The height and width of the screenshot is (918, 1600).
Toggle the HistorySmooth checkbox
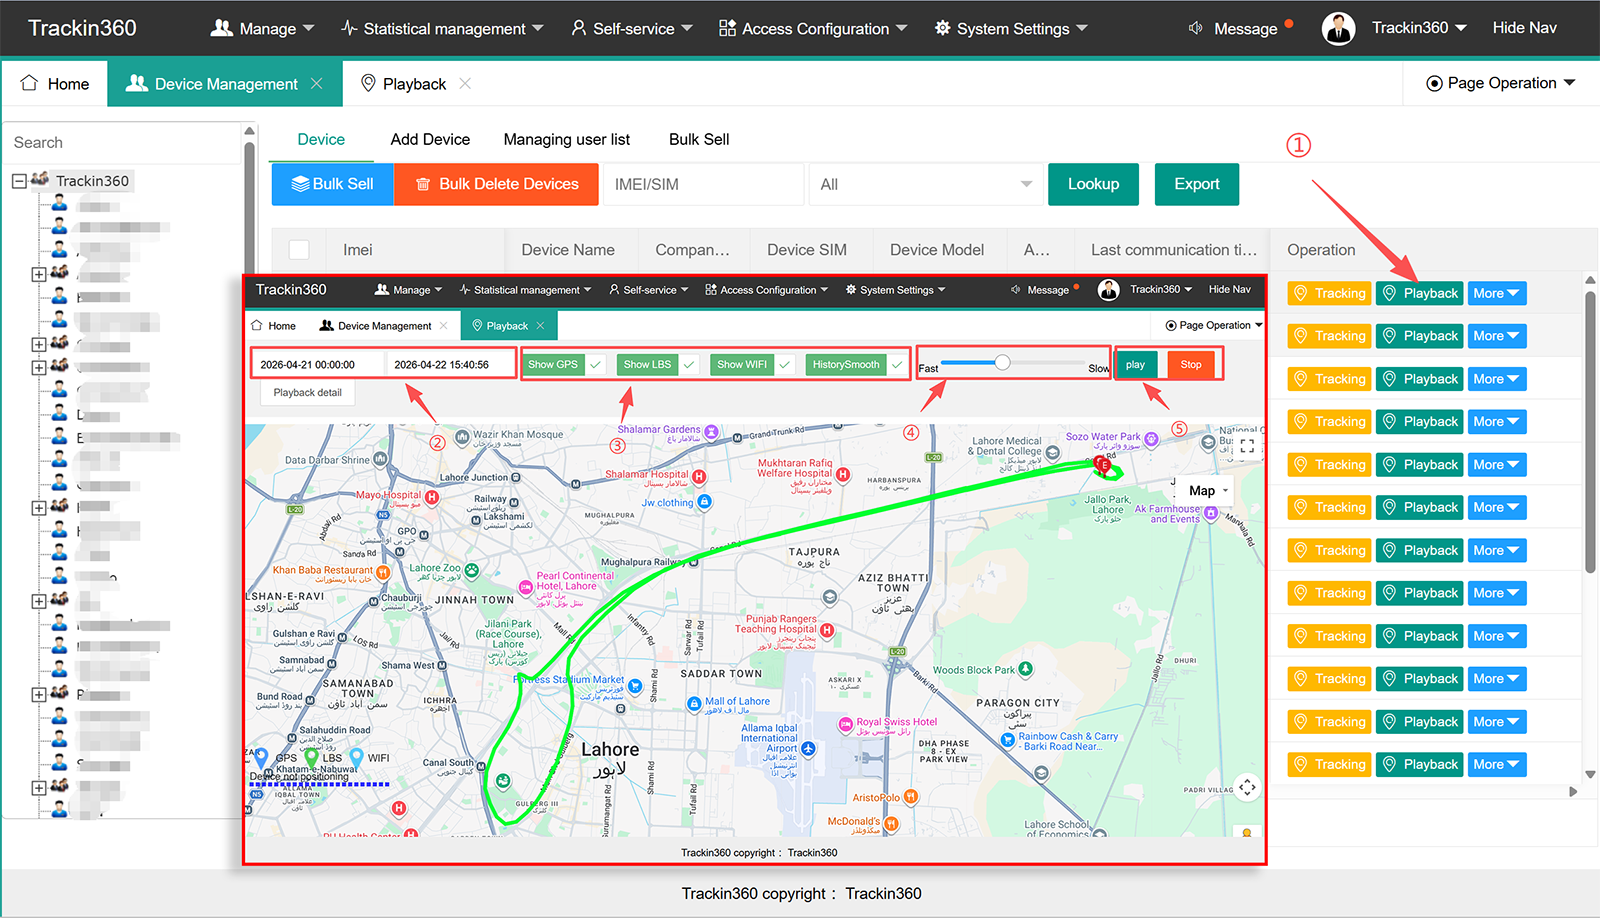click(x=897, y=365)
